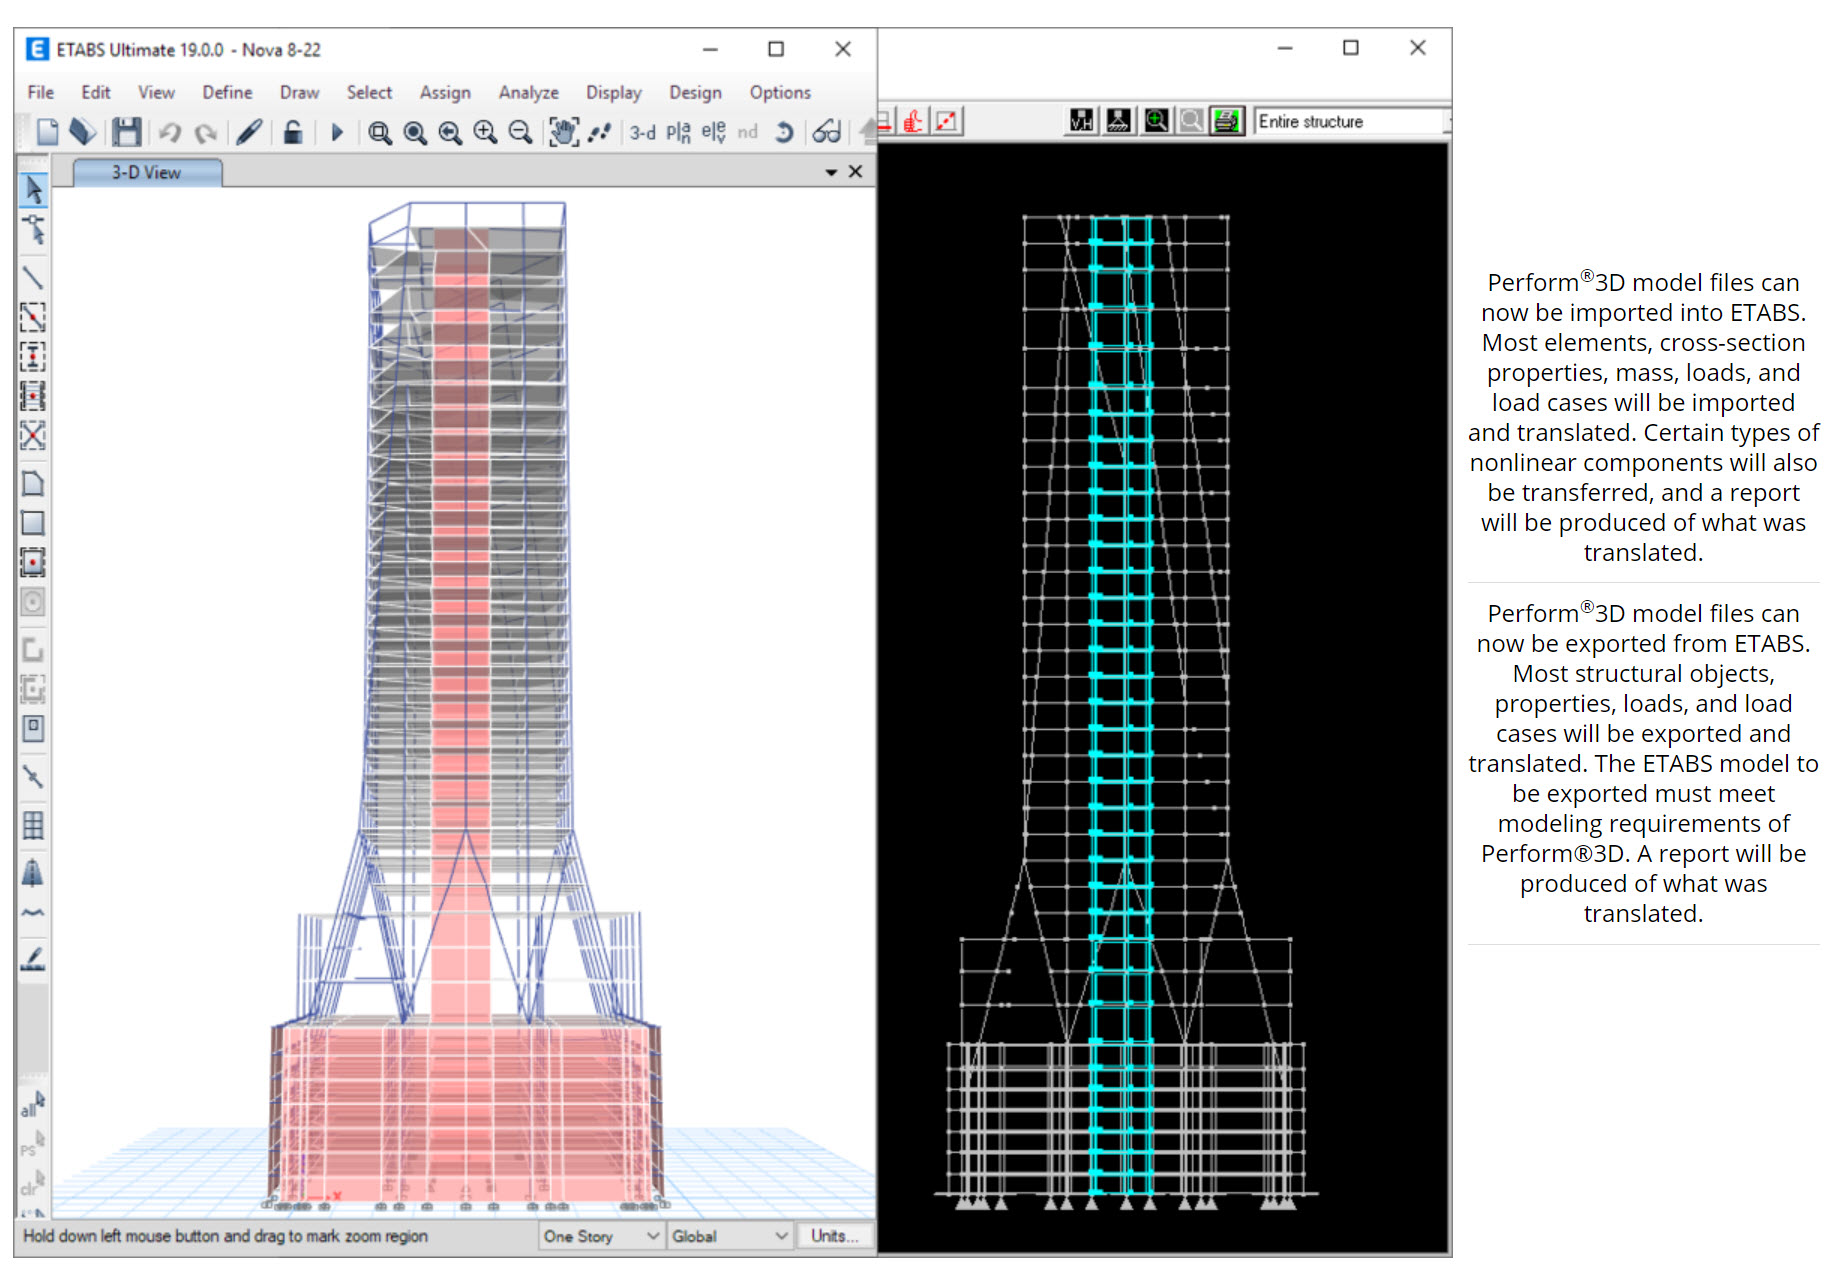
Task: Open the Design menu
Action: pos(695,92)
